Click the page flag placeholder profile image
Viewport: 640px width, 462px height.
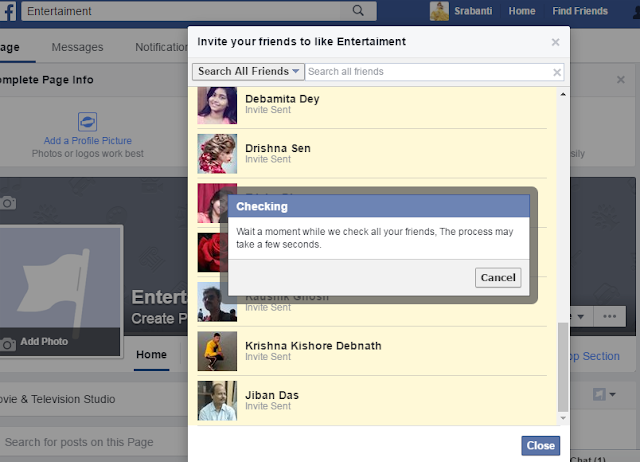60,278
